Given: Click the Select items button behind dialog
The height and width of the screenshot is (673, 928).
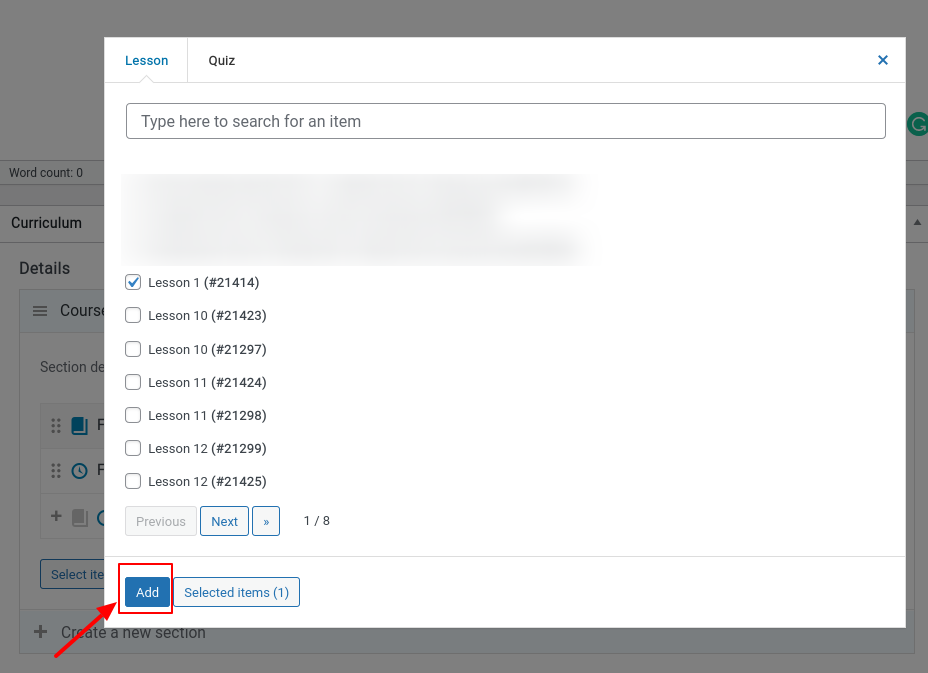Looking at the screenshot, I should pos(72,574).
